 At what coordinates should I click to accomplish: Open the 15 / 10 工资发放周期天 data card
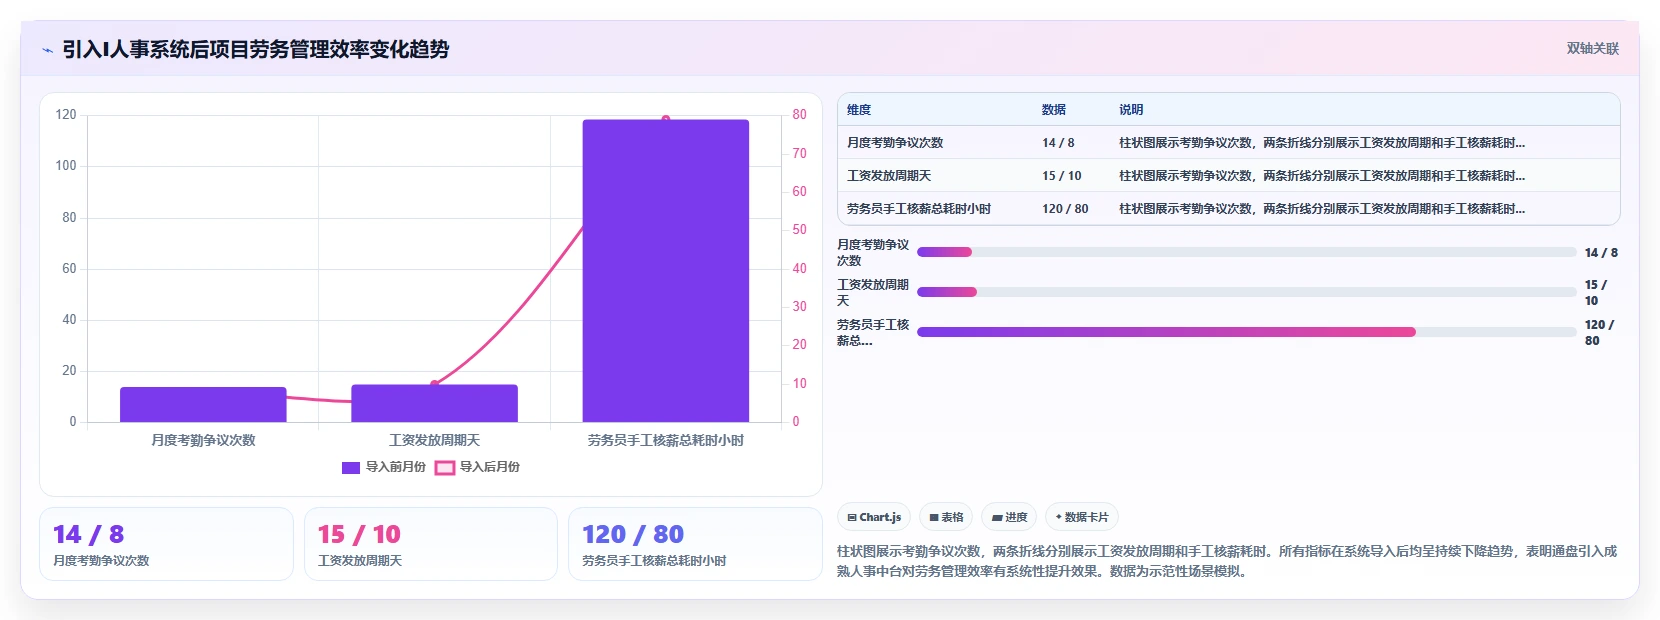pos(431,544)
